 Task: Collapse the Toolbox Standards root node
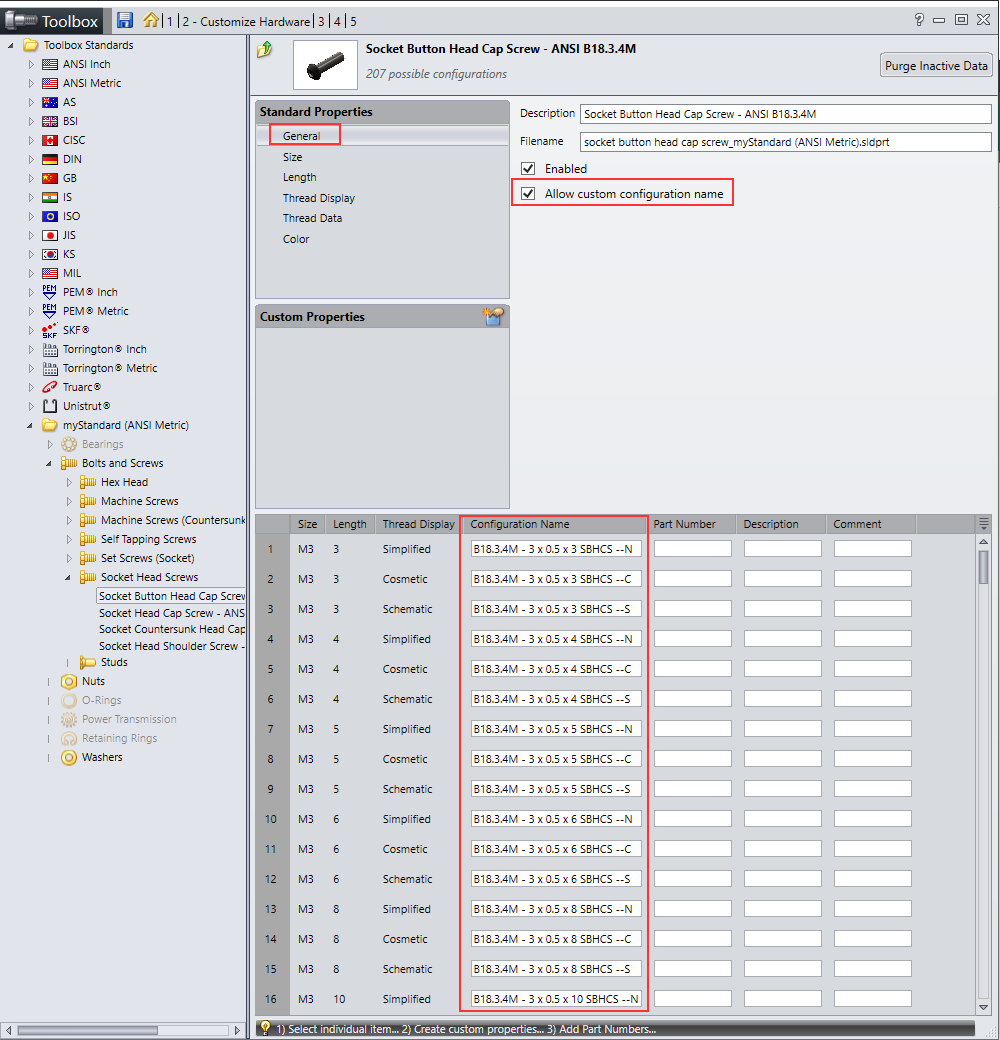point(11,46)
